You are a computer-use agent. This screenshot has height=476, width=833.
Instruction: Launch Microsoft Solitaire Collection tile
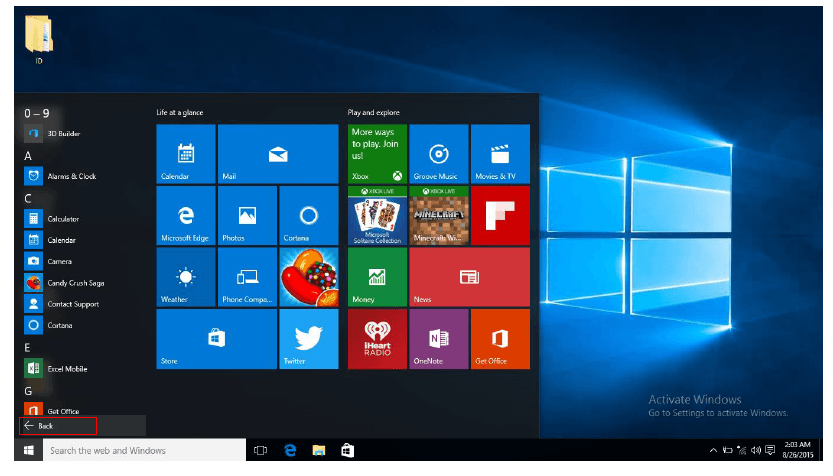pyautogui.click(x=377, y=216)
